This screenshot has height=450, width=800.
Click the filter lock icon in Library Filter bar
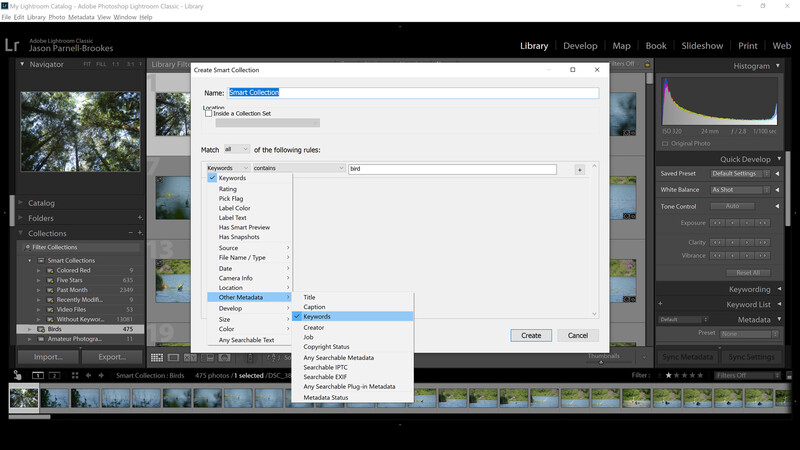(647, 64)
